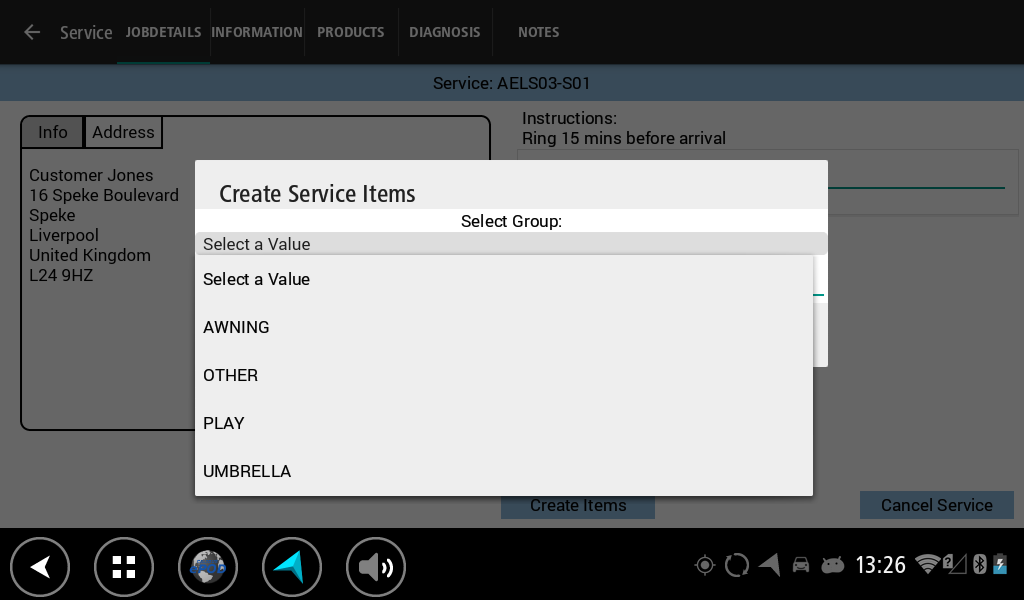Screen dimensions: 1024x600
Task: Tap the round back navigation button
Action: pyautogui.click(x=40, y=567)
